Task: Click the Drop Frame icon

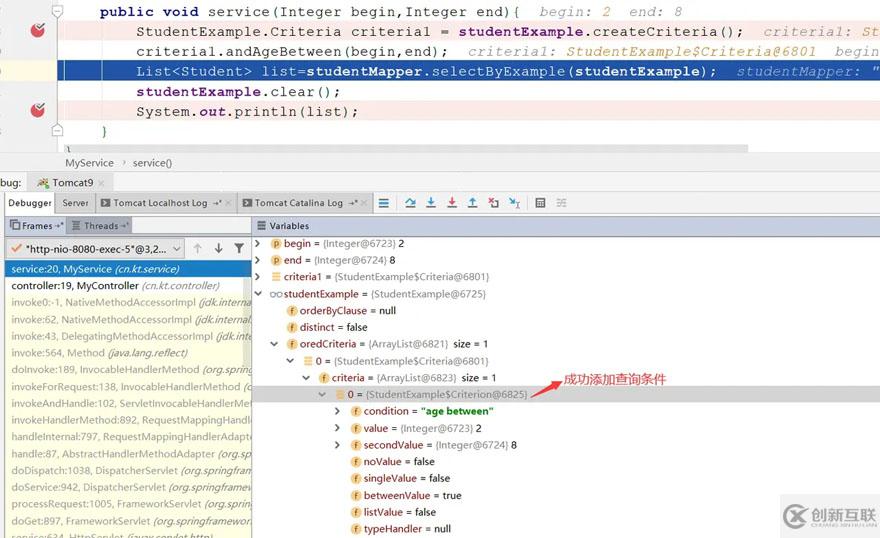Action: click(493, 203)
